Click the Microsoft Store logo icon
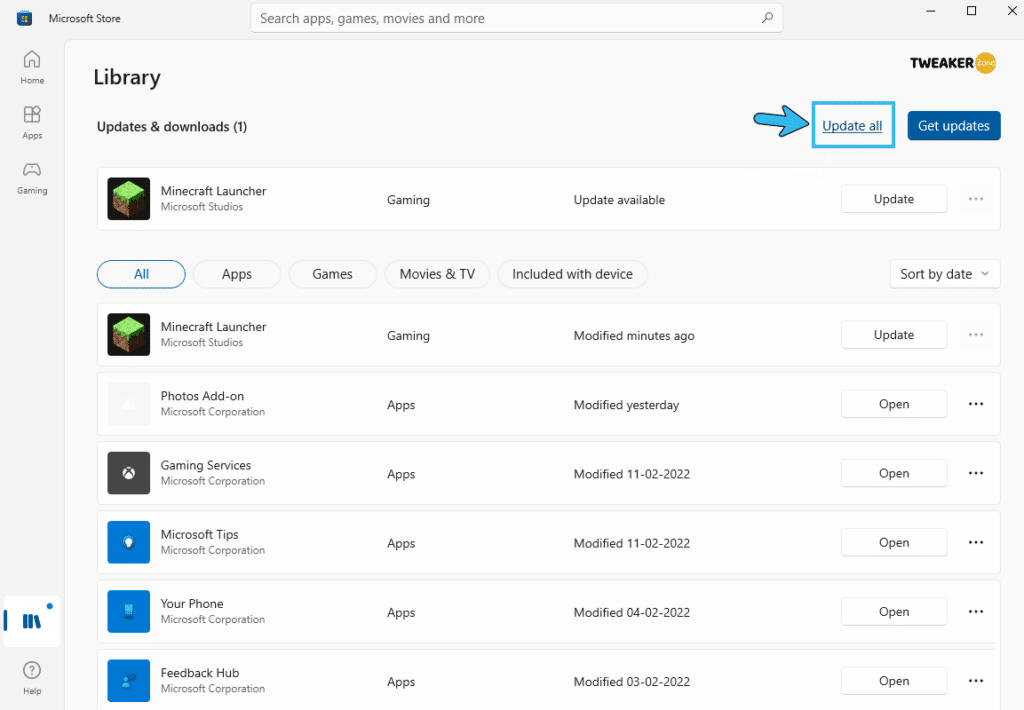 click(x=25, y=18)
